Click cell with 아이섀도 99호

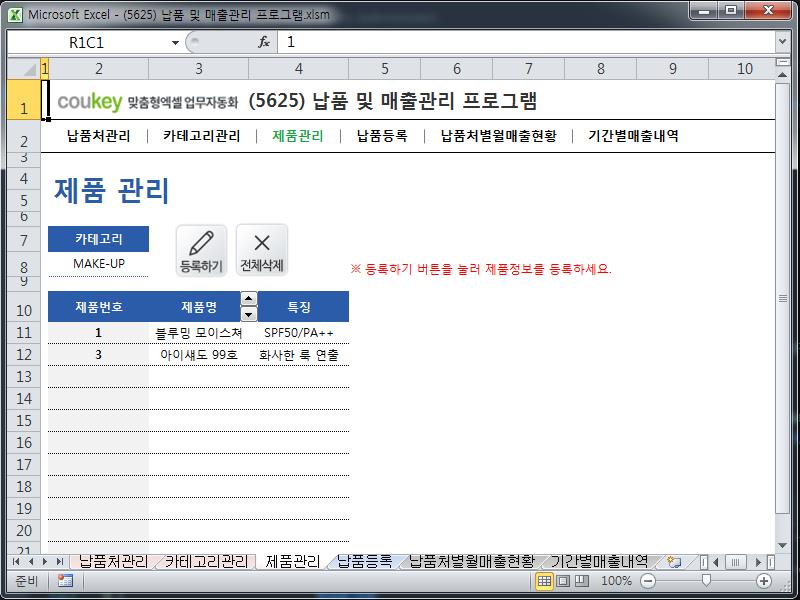point(198,355)
